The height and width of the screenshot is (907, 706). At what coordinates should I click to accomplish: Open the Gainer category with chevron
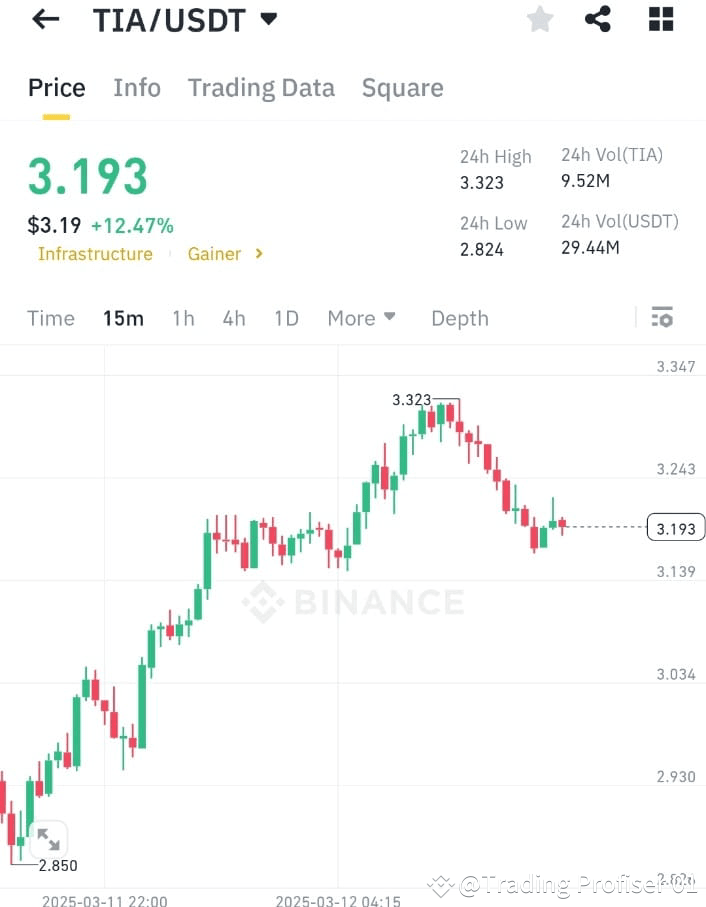(x=224, y=254)
